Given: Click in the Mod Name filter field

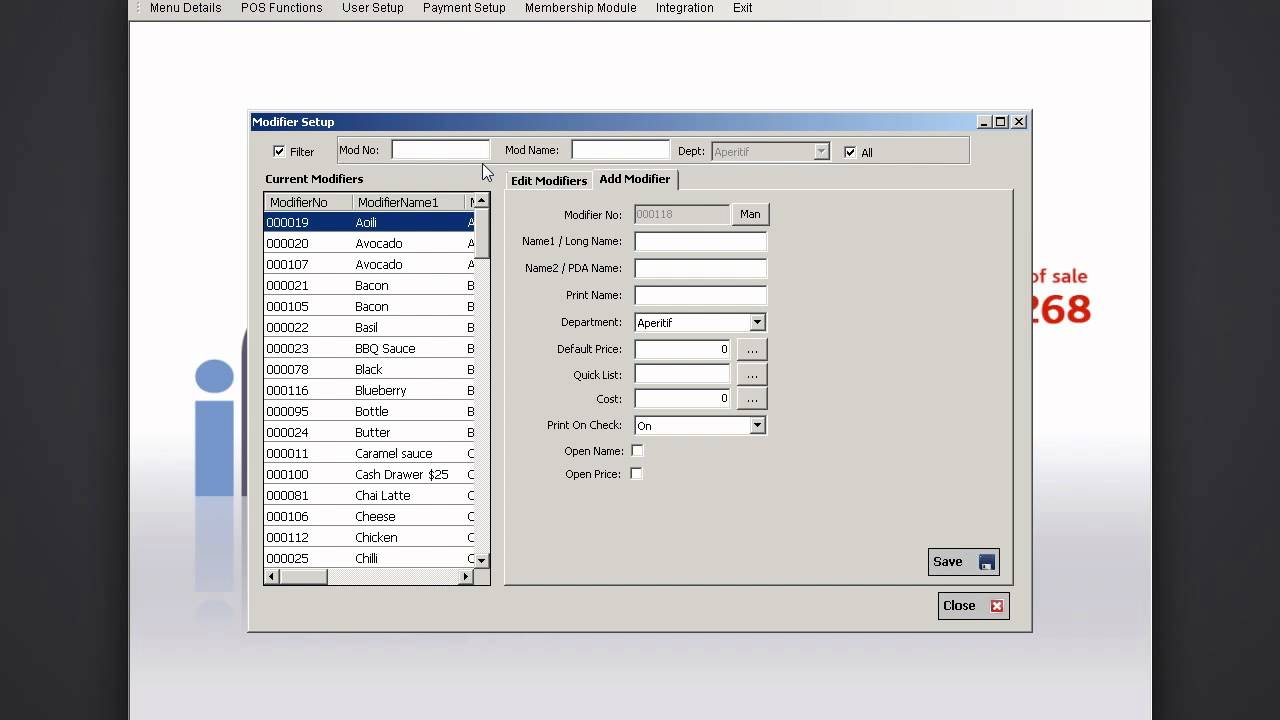Looking at the screenshot, I should [621, 150].
